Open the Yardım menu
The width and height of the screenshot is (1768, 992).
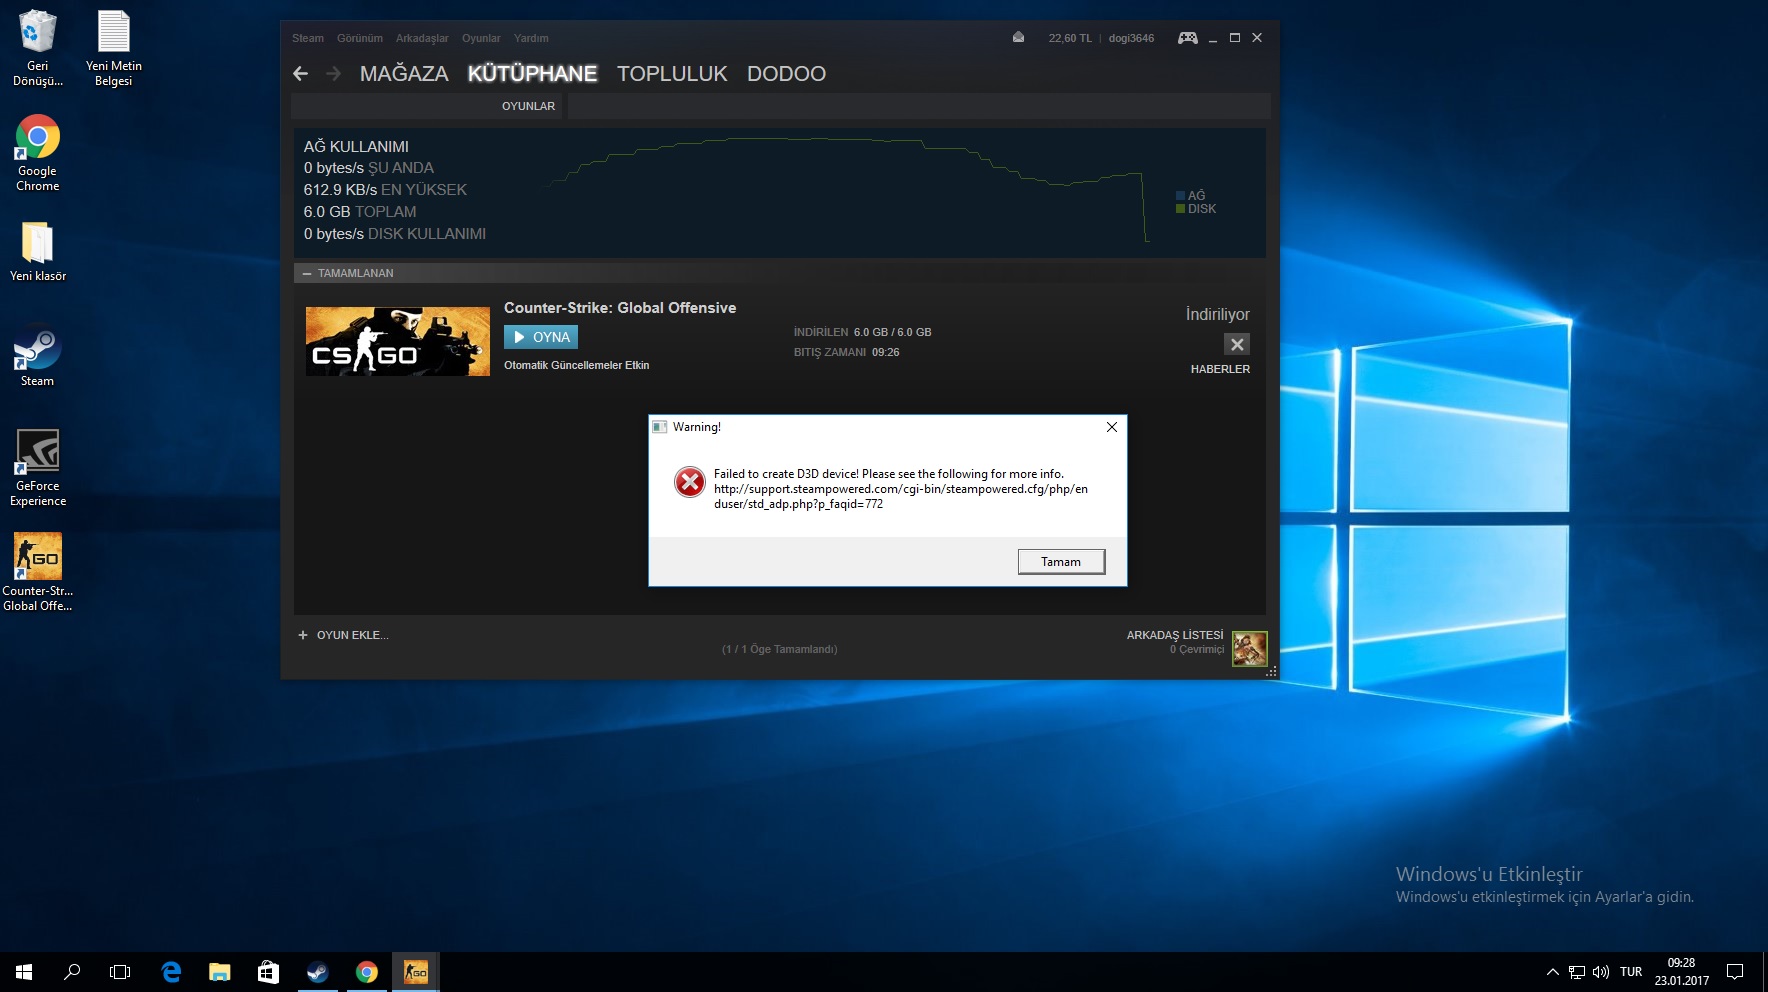pyautogui.click(x=531, y=38)
